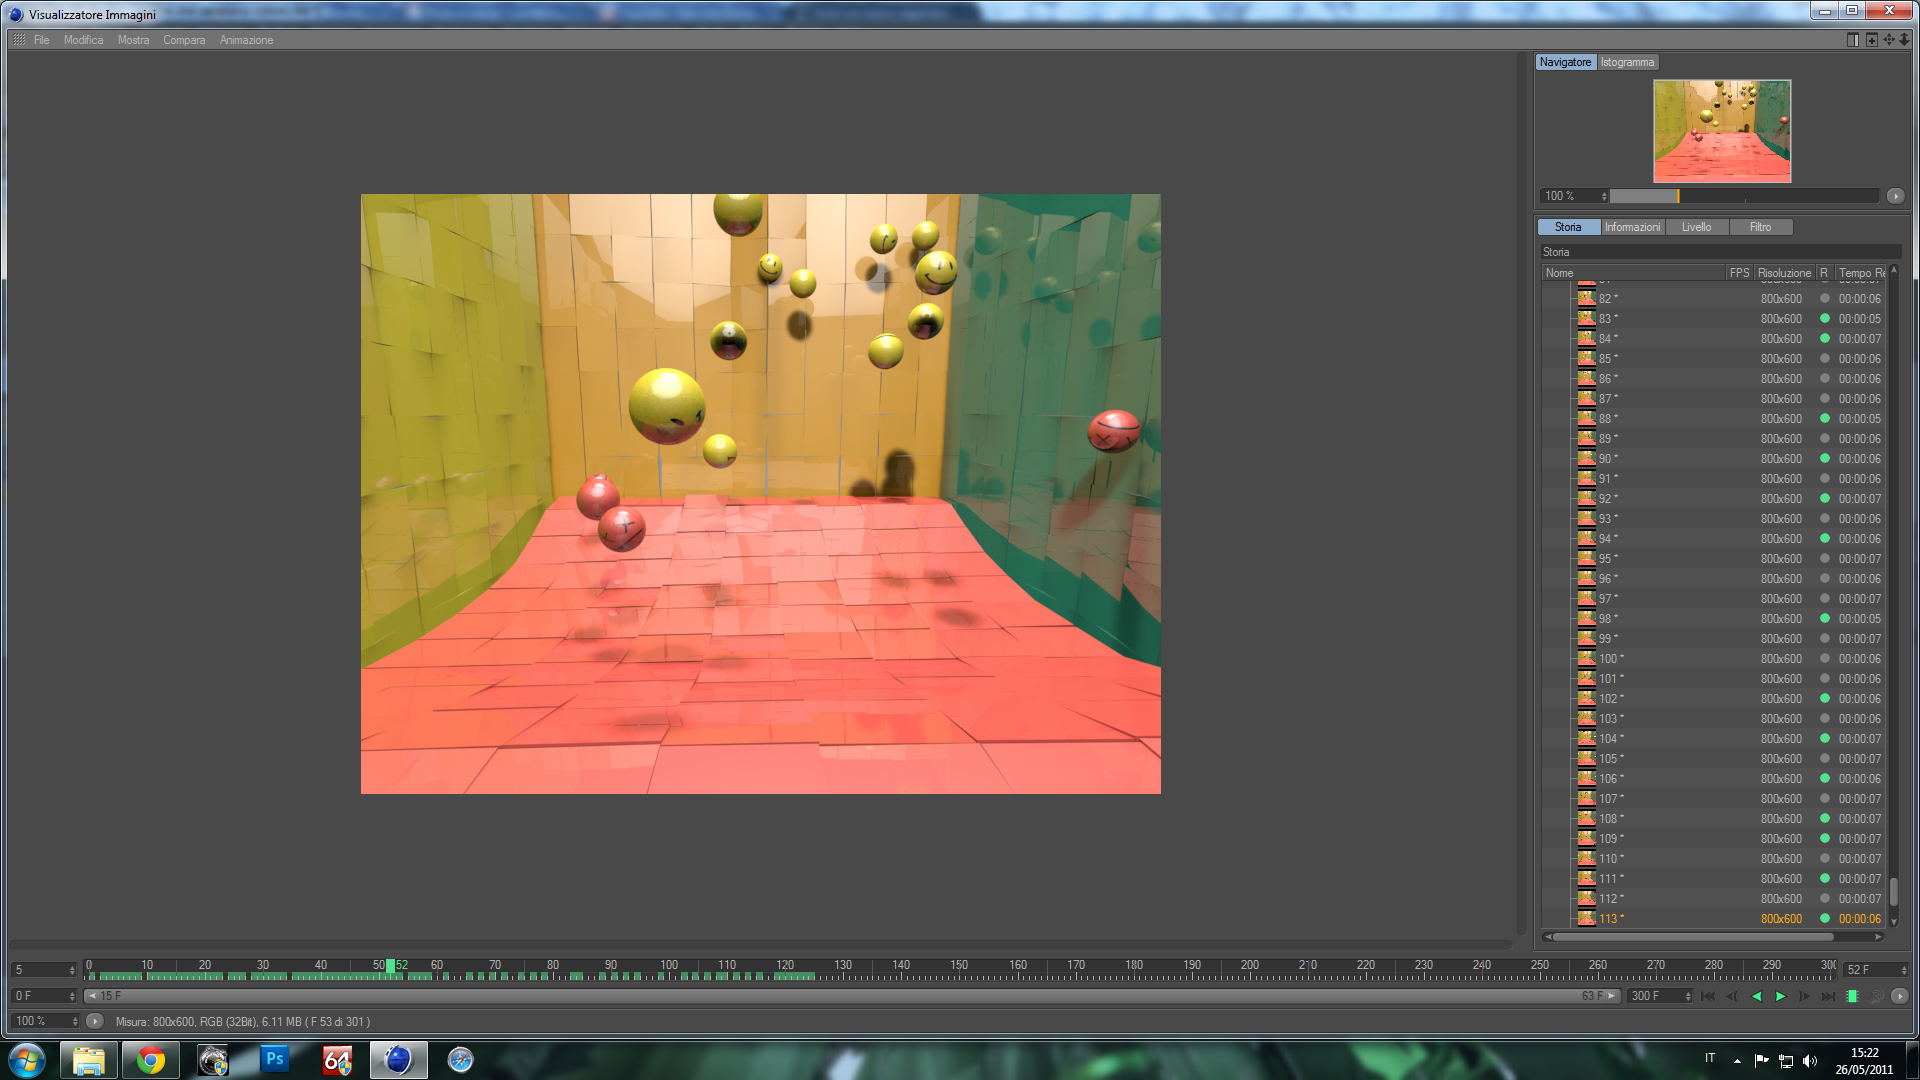Click the navigator zoom slider

pos(1745,196)
